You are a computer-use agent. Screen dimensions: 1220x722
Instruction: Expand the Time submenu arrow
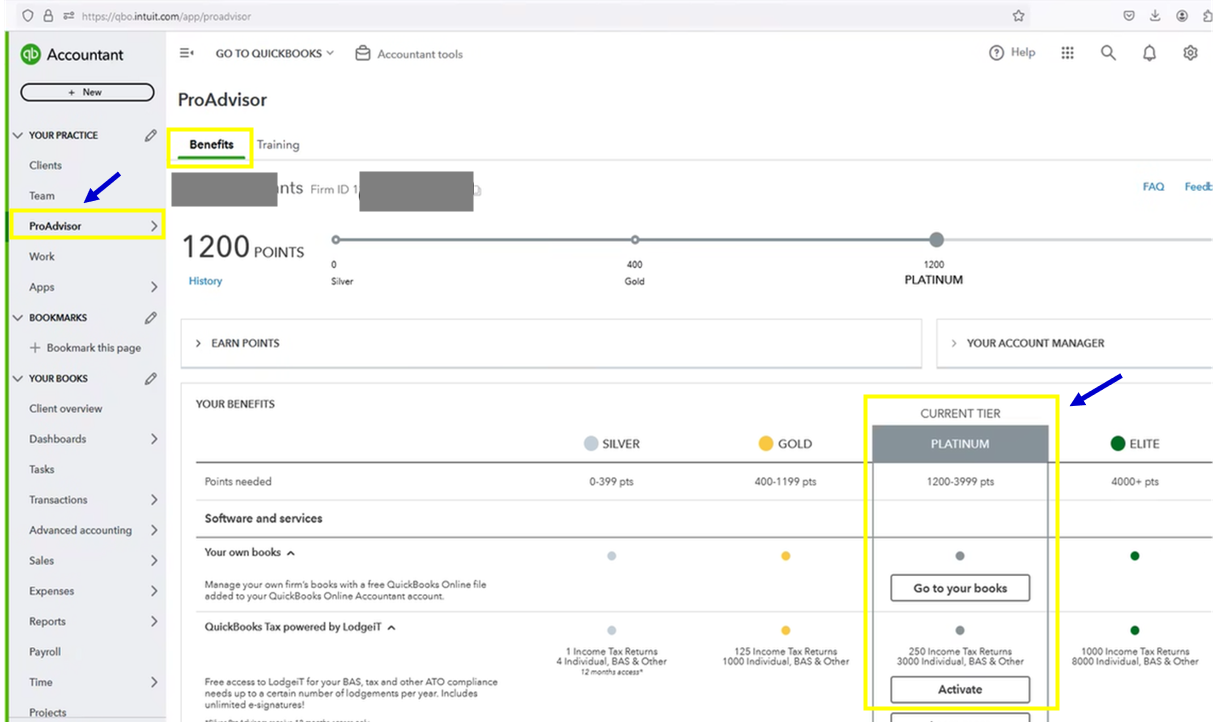(154, 682)
